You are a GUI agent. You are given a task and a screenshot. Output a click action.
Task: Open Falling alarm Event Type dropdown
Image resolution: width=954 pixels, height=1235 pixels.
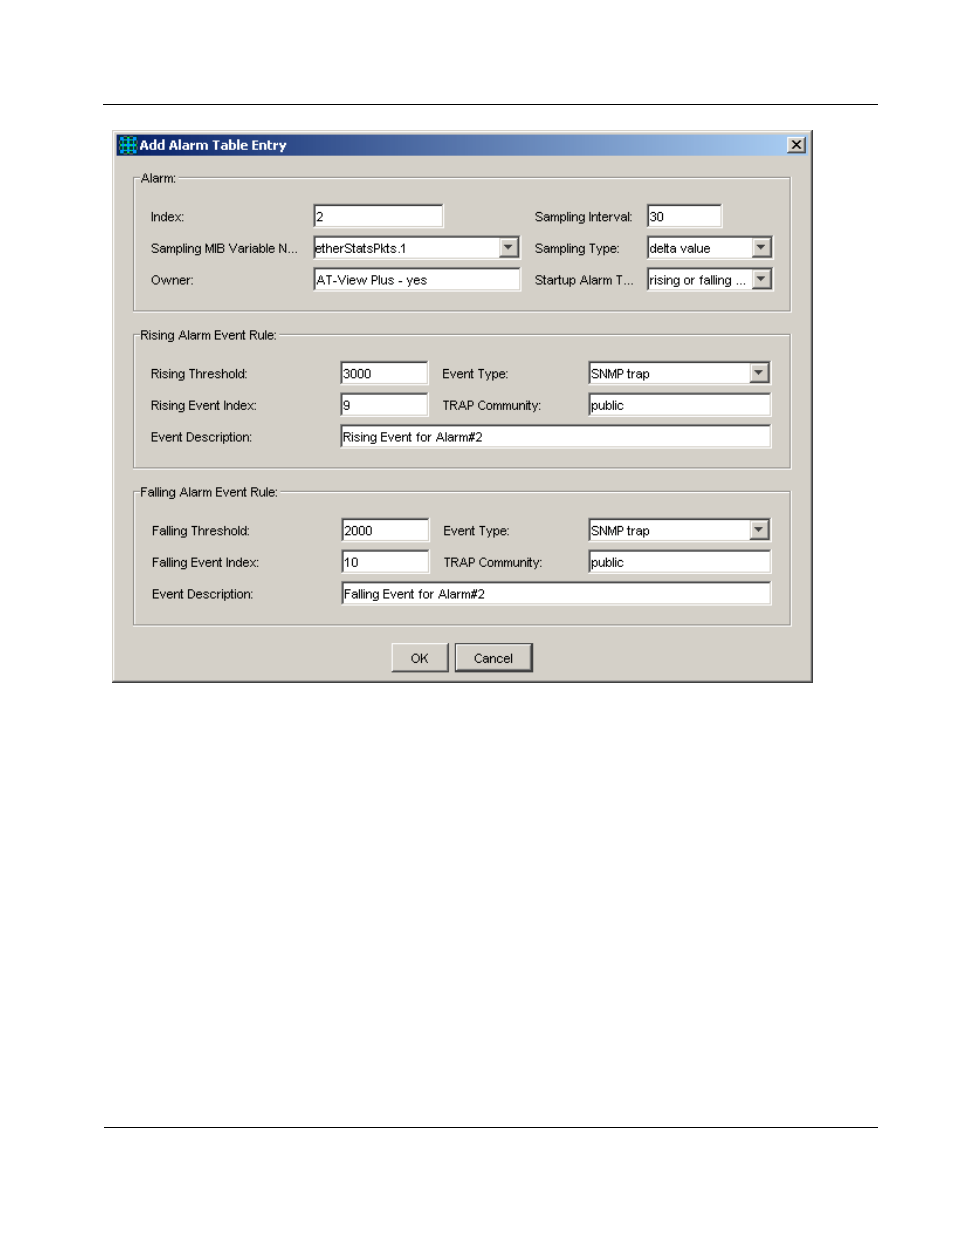pyautogui.click(x=759, y=531)
